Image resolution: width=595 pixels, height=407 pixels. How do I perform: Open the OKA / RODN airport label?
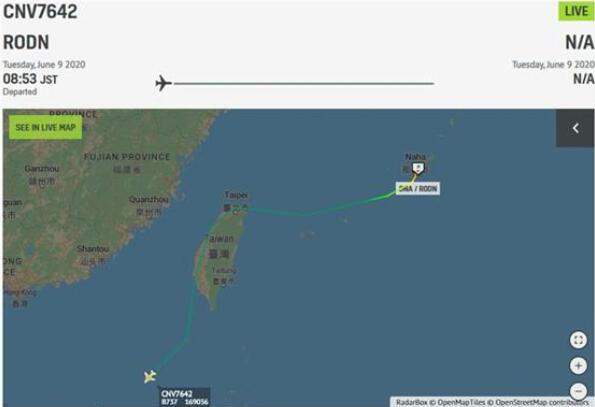[x=418, y=189]
